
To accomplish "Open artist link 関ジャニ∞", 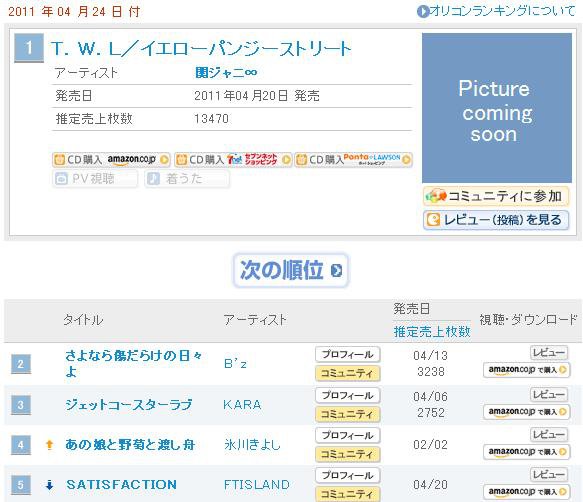I will pos(226,73).
